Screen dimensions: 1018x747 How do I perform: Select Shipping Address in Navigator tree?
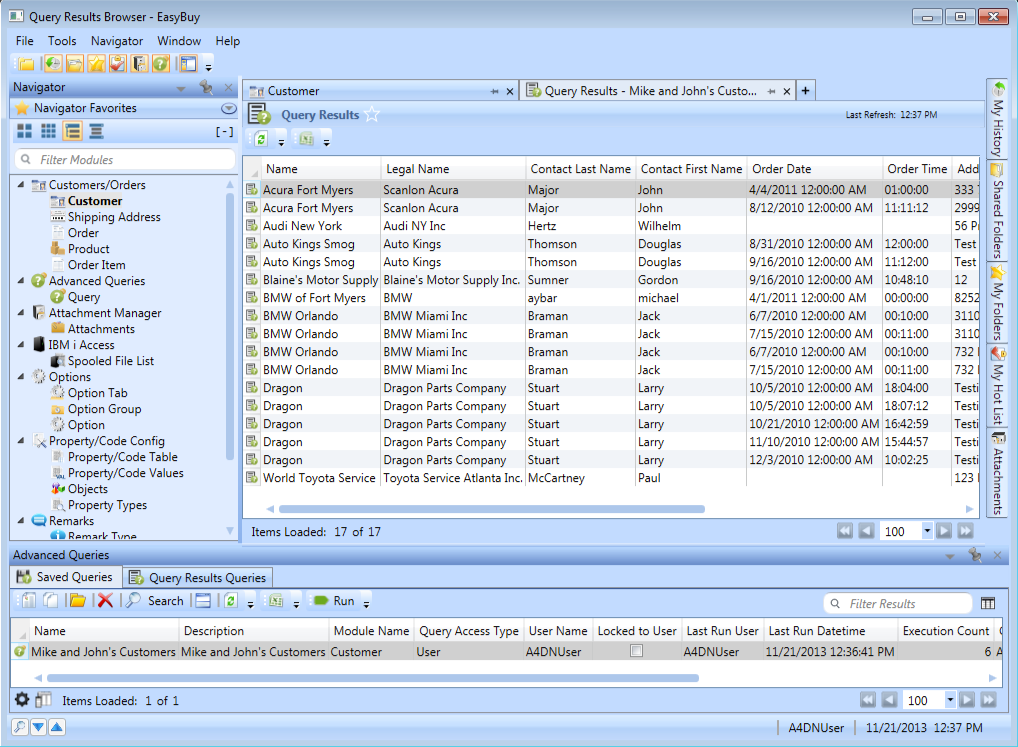pos(114,217)
